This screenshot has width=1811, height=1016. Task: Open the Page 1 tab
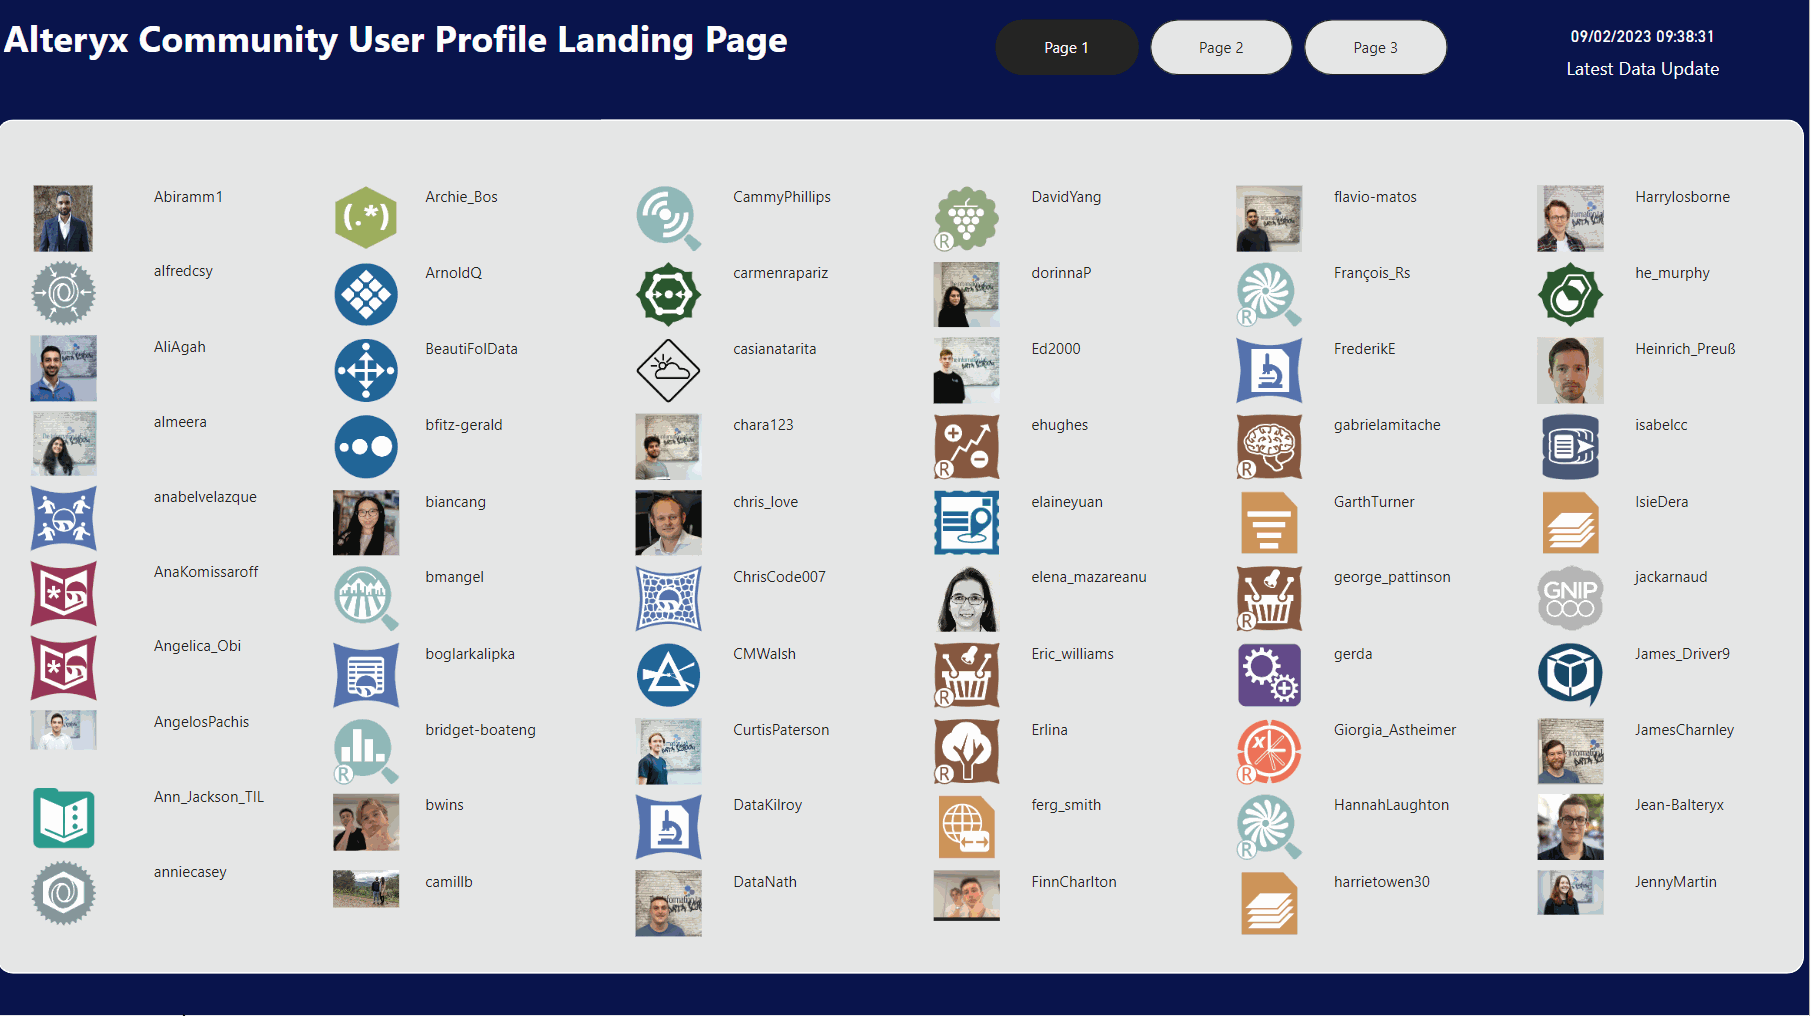[1066, 47]
